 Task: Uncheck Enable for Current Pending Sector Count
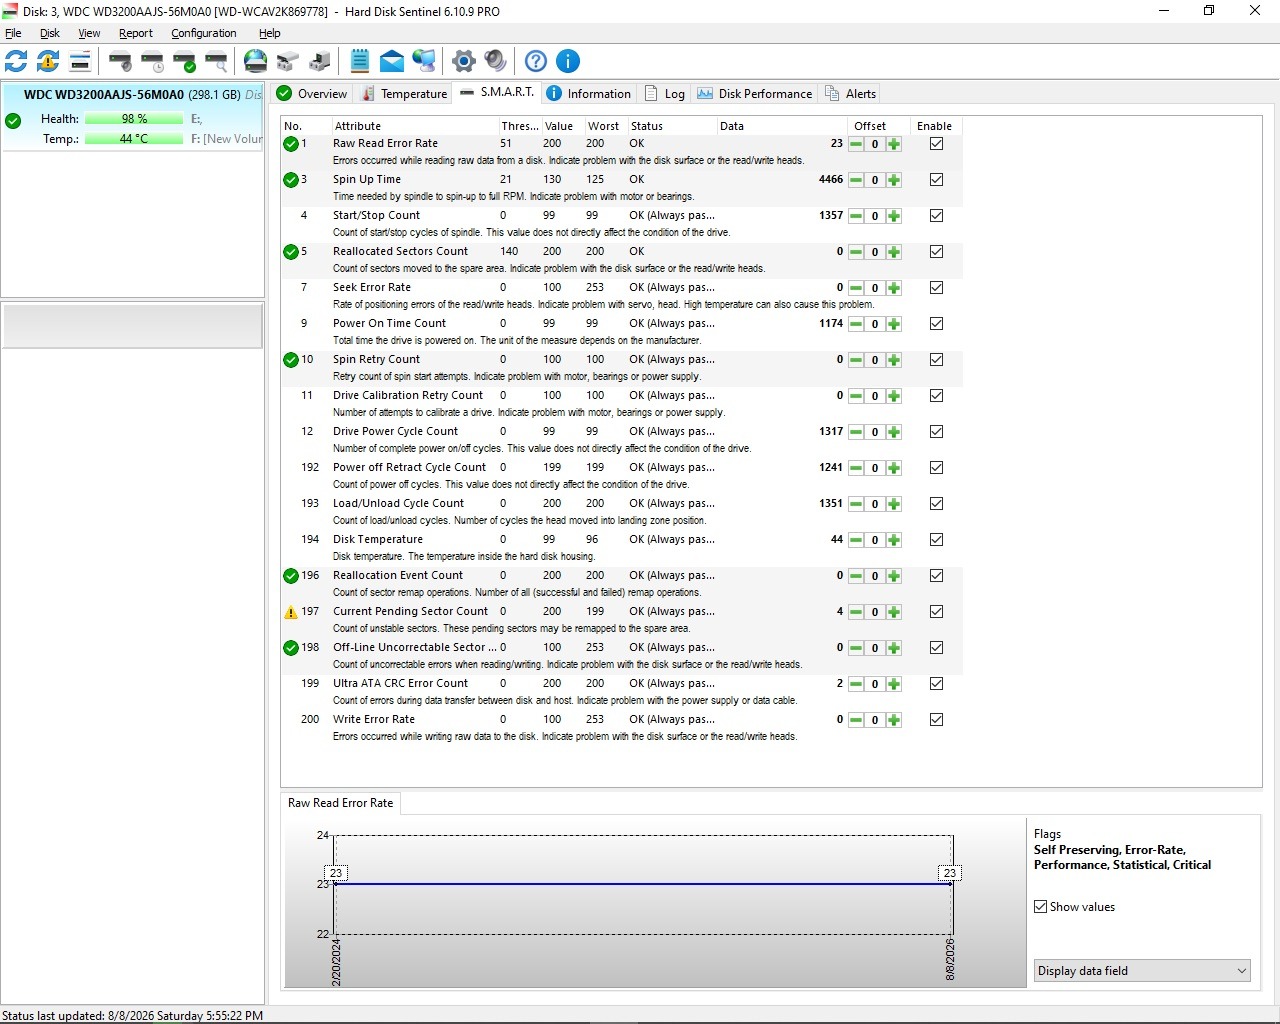[936, 612]
